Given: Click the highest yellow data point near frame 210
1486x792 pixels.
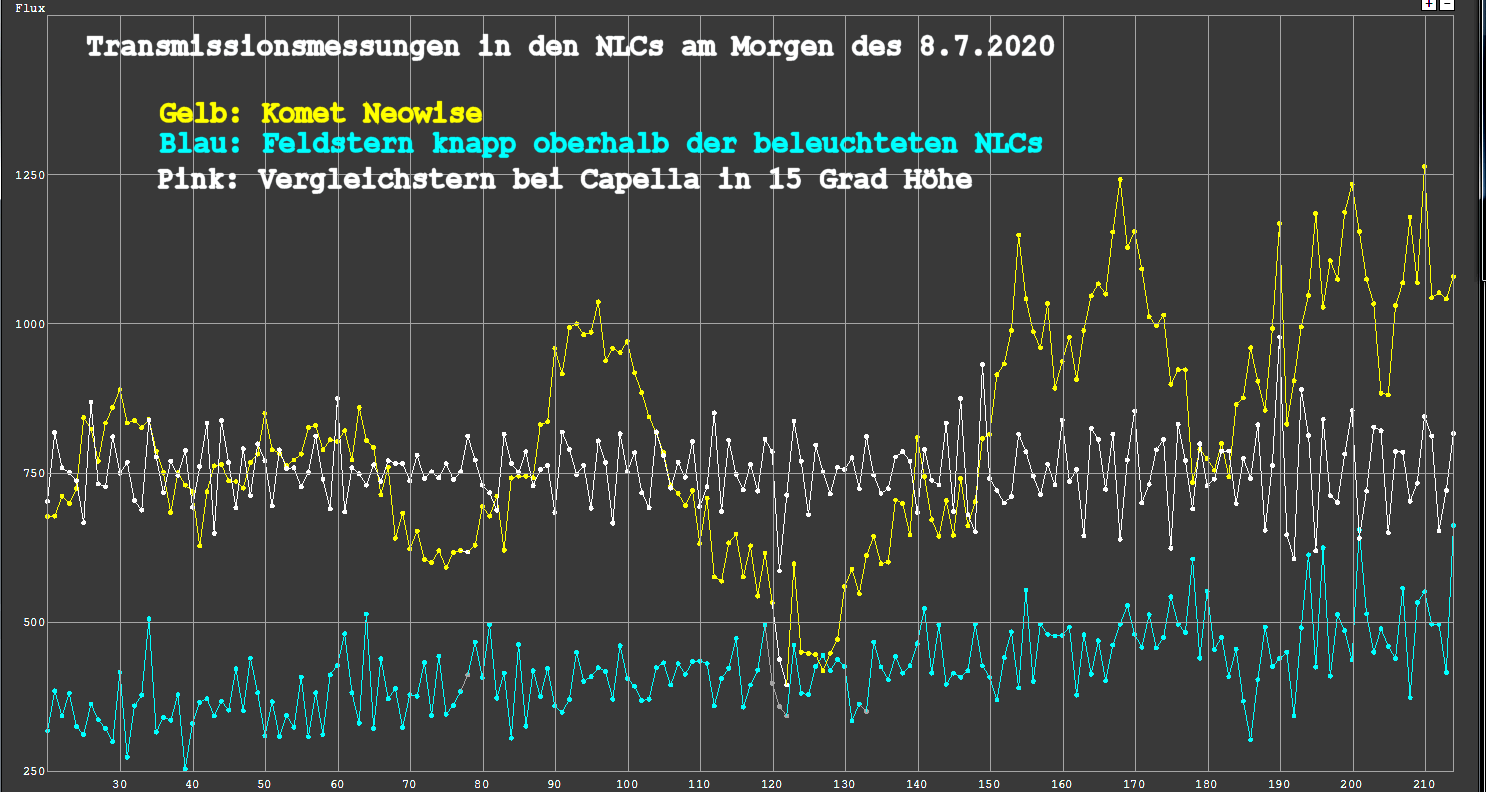Looking at the screenshot, I should tap(1424, 167).
